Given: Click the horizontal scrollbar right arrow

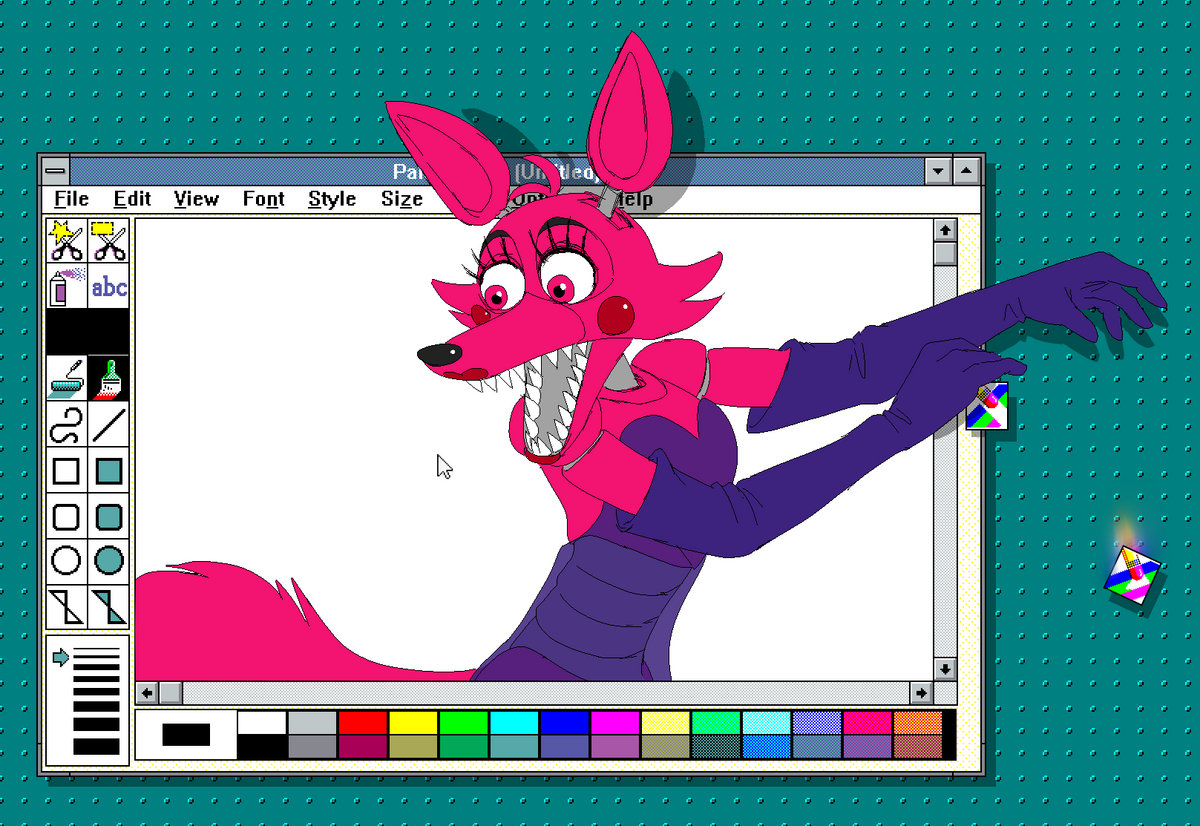Looking at the screenshot, I should (921, 692).
